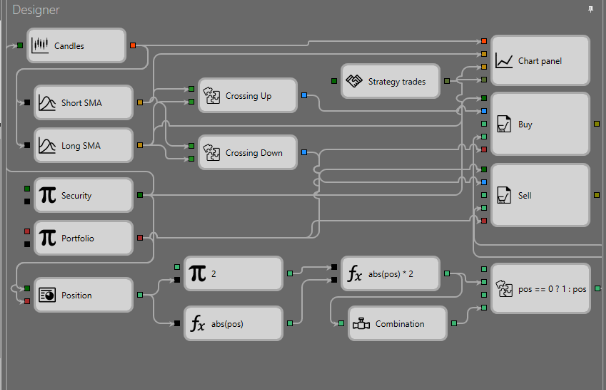The height and width of the screenshot is (390, 606).
Task: Click the blue output socket of Crossing Up
Action: coord(304,95)
